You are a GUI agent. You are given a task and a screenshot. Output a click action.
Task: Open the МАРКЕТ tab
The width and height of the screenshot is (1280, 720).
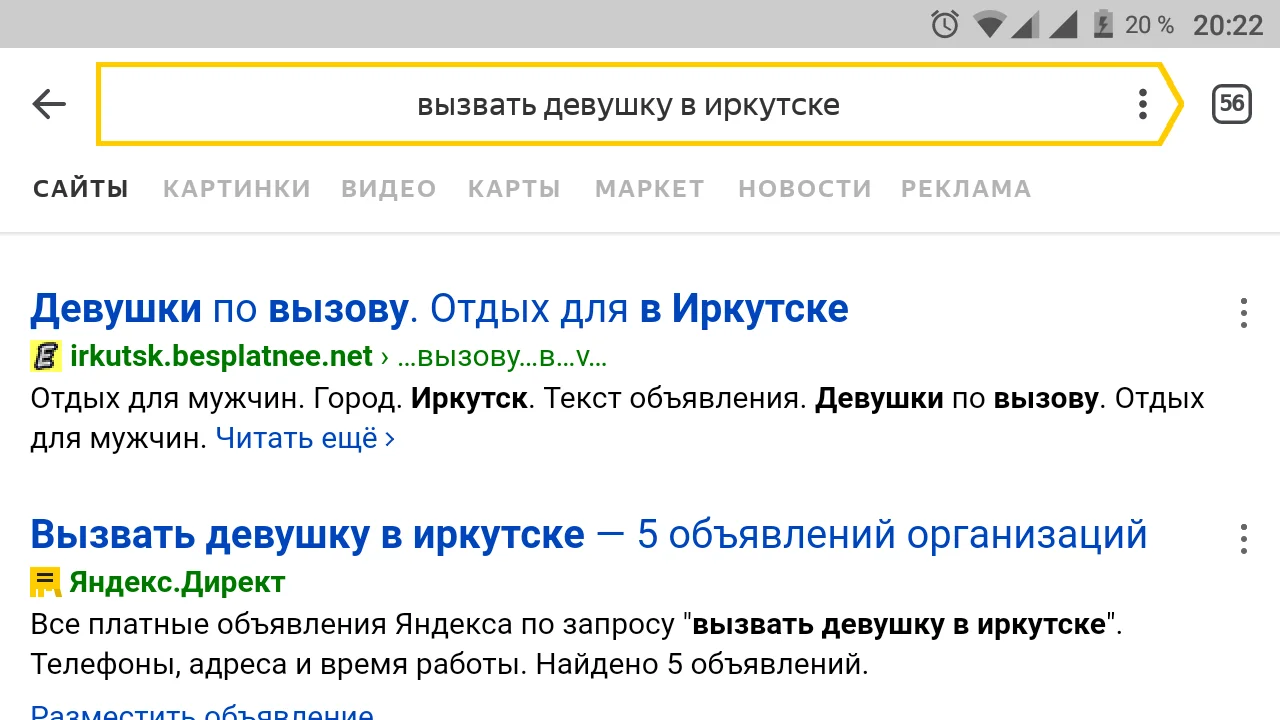click(x=649, y=188)
